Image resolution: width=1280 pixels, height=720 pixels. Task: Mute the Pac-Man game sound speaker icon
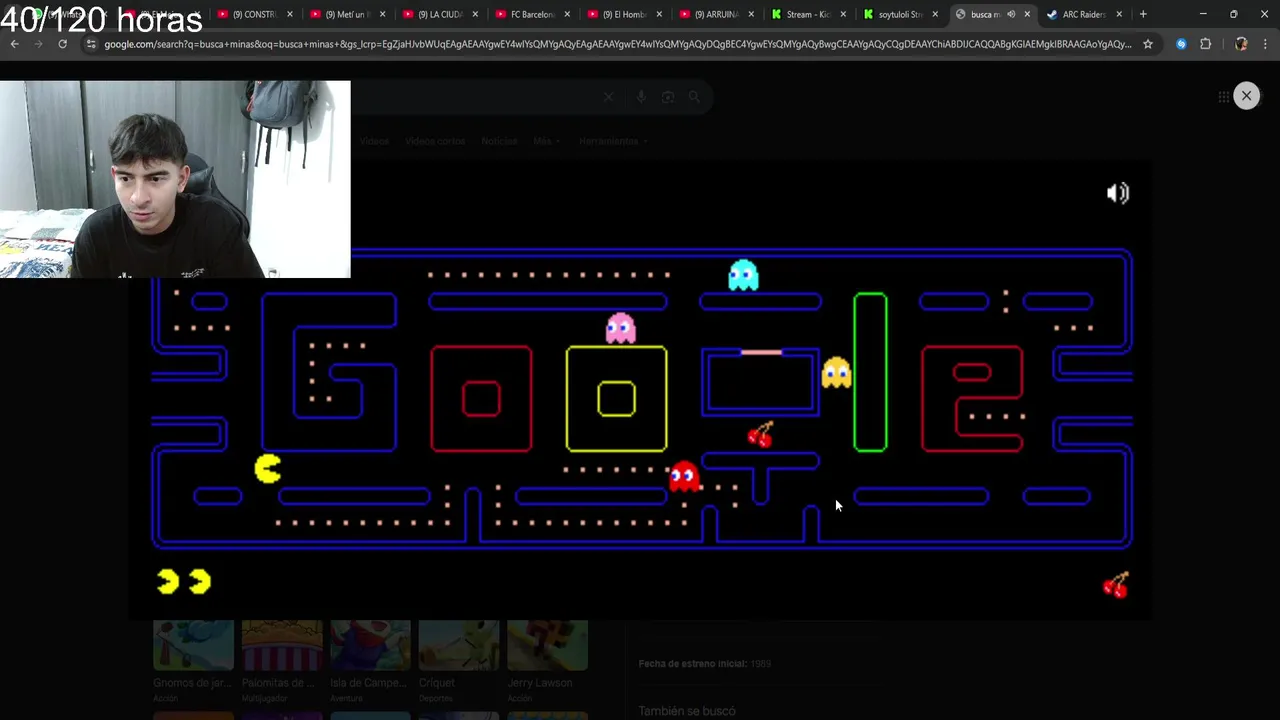tap(1117, 193)
